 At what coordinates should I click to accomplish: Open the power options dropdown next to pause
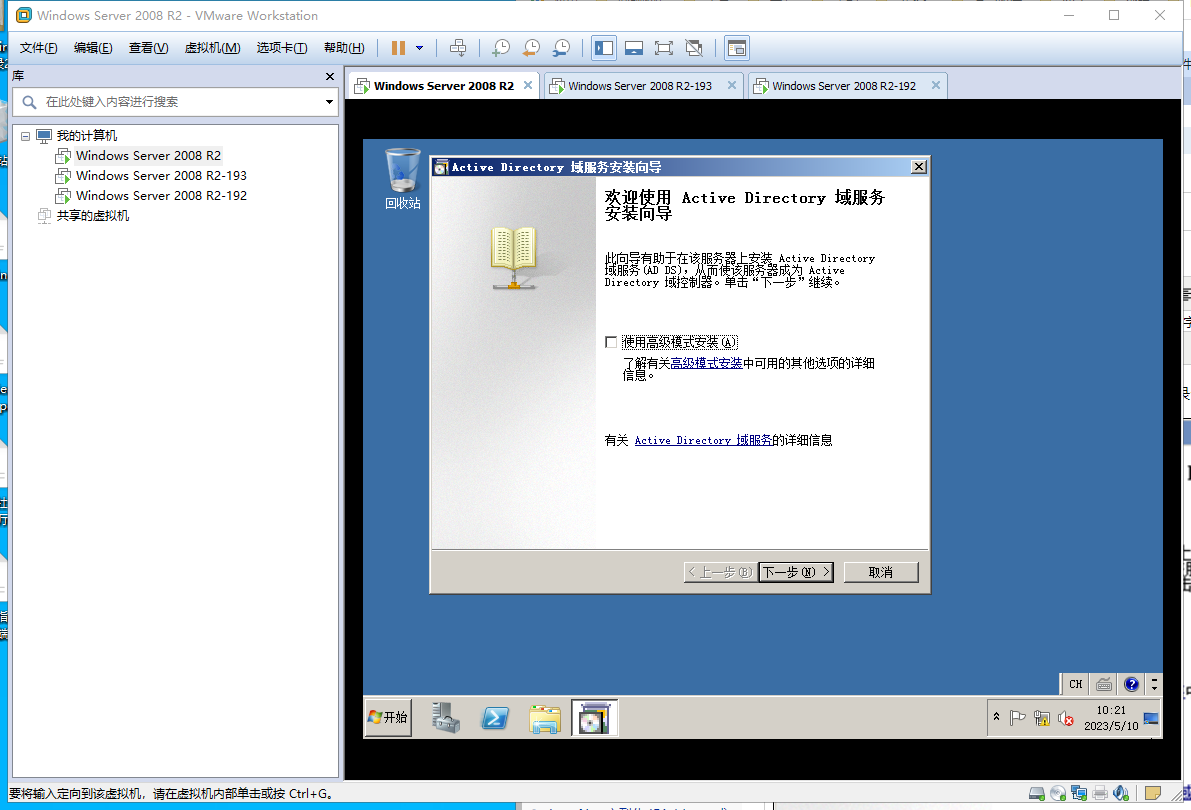pos(419,48)
